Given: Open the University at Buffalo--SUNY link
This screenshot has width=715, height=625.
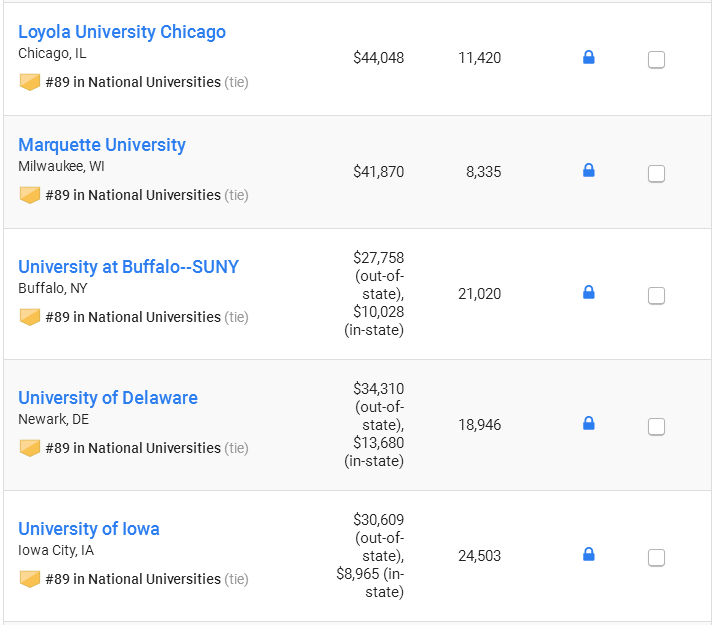Looking at the screenshot, I should 128,267.
